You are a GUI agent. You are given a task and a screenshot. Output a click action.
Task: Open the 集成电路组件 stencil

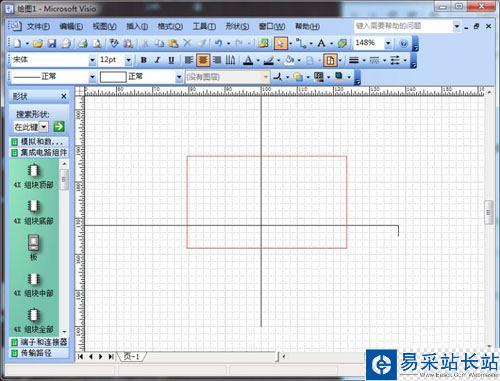(39, 153)
